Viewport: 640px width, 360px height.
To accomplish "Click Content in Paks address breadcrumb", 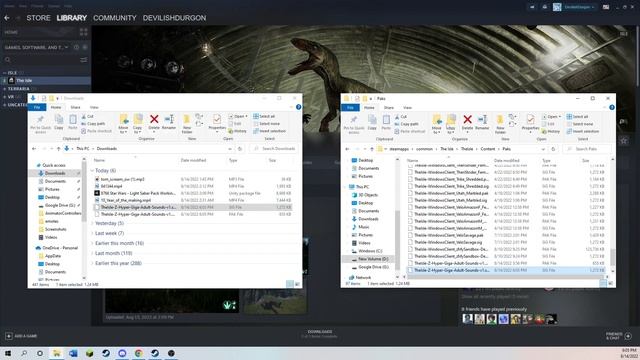I will (x=487, y=149).
